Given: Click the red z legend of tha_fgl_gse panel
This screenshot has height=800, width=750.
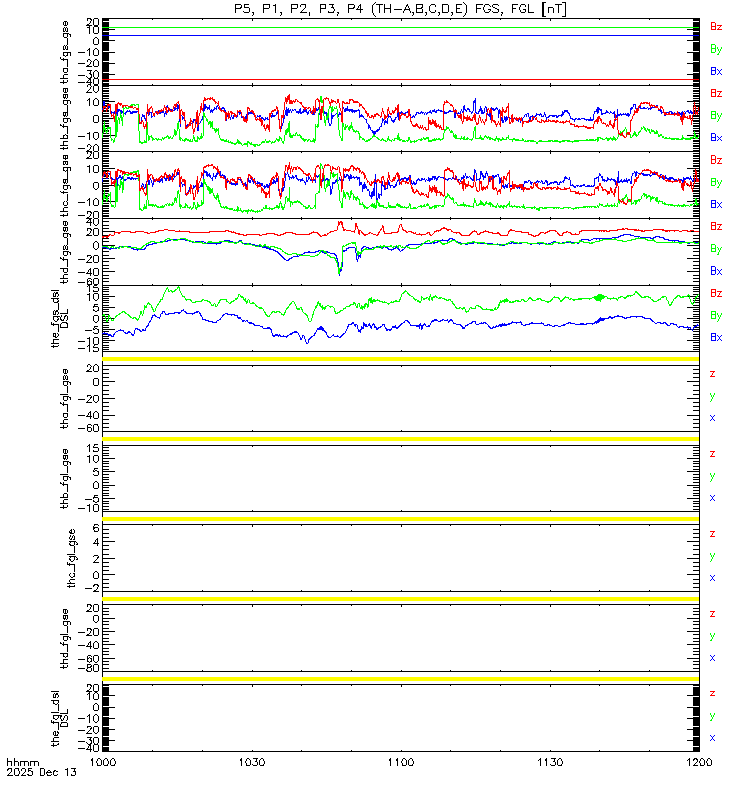Looking at the screenshot, I should click(712, 374).
